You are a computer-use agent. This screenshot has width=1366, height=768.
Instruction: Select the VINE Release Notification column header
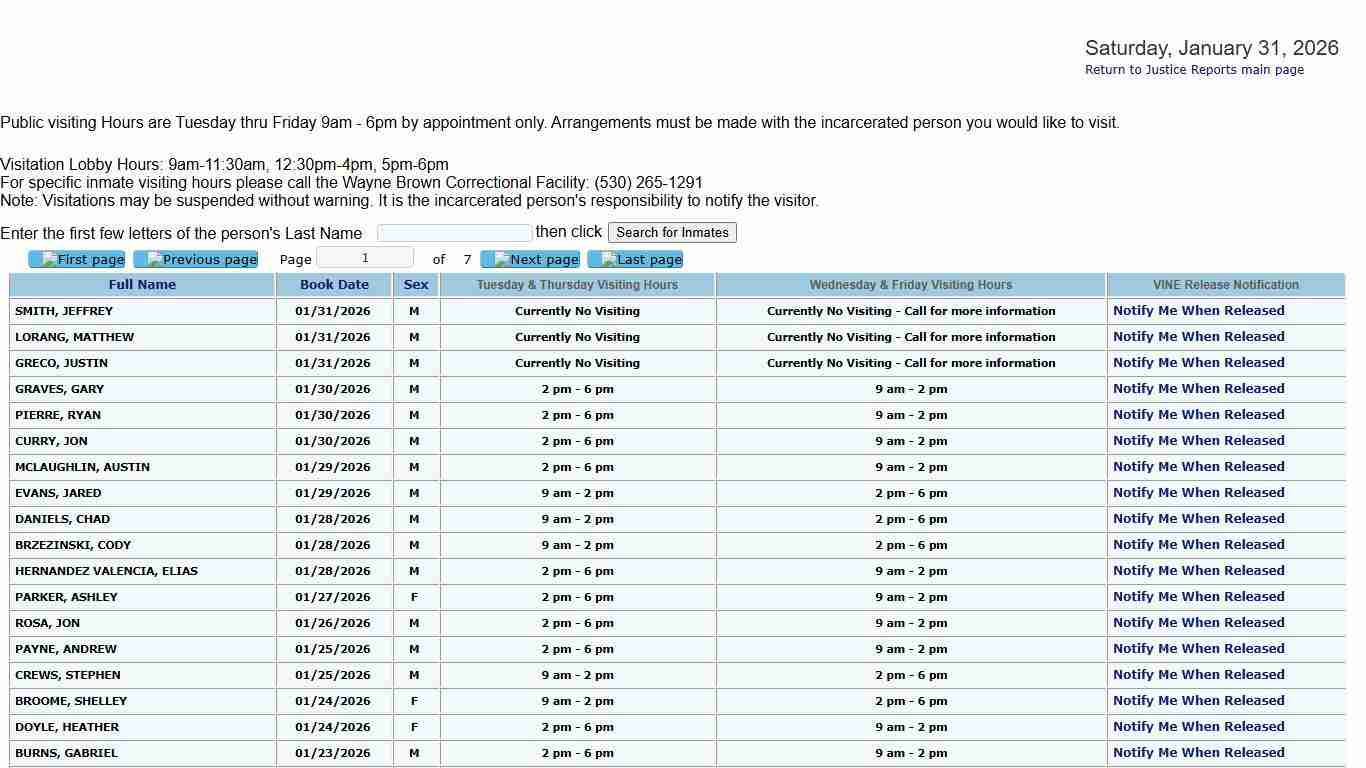click(x=1225, y=285)
